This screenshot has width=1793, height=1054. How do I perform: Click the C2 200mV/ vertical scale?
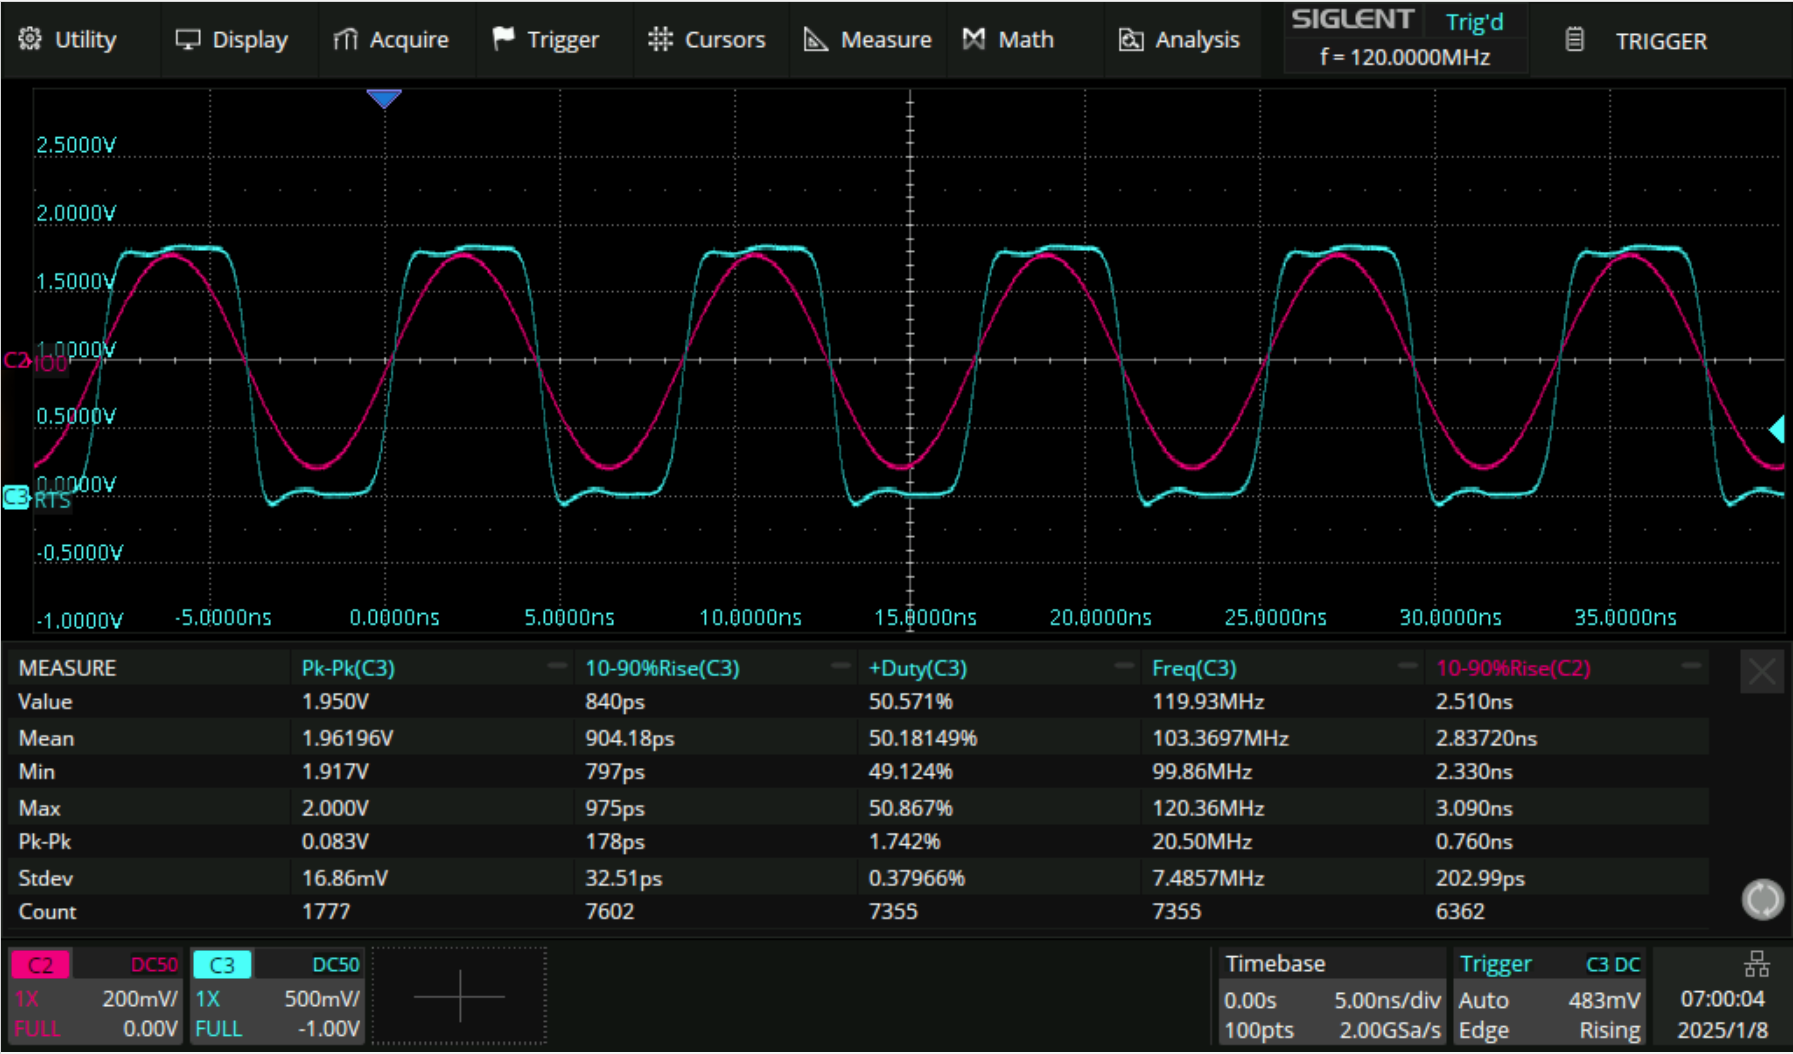[140, 999]
